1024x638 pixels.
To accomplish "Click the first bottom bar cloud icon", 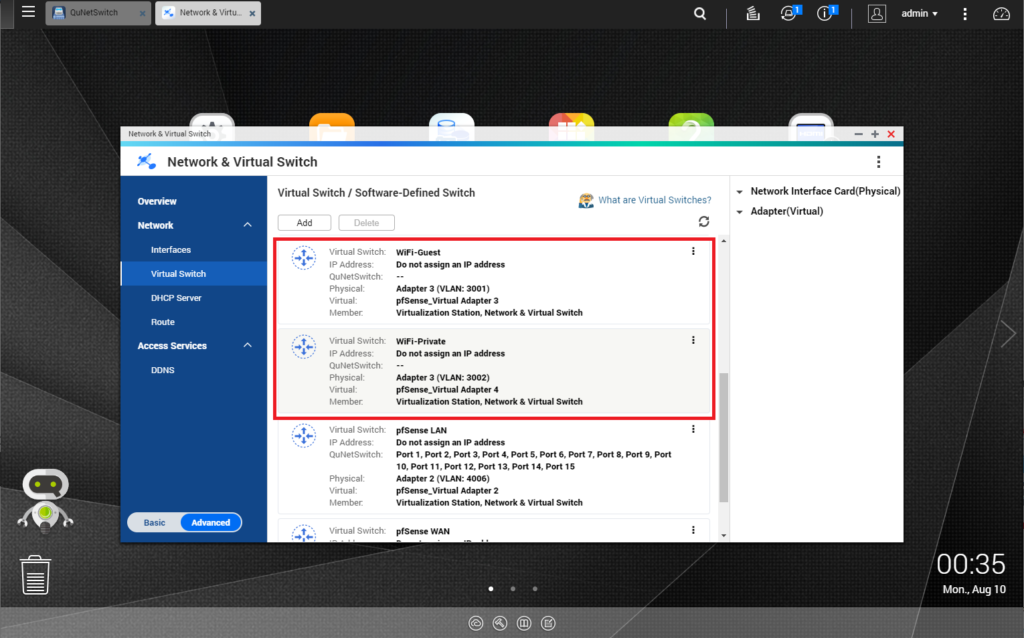I will [x=476, y=624].
